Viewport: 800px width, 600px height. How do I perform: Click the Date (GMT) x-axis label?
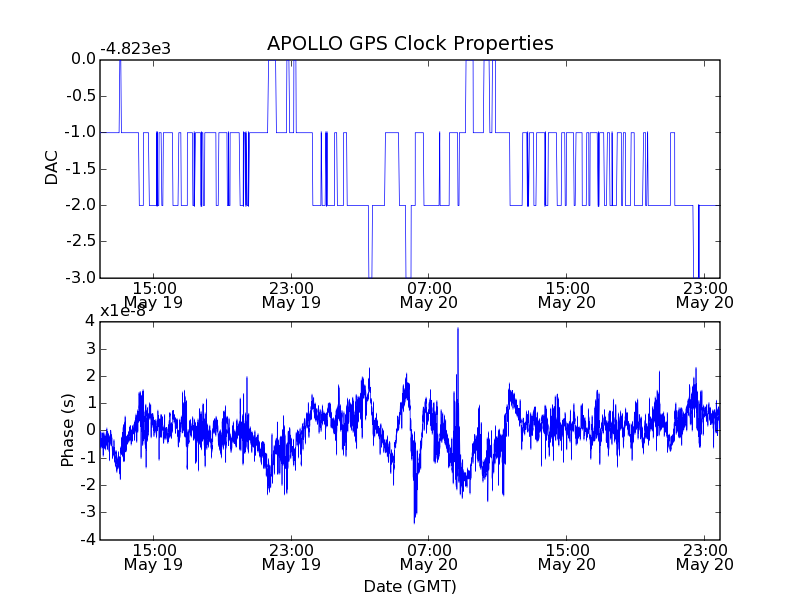pyautogui.click(x=410, y=587)
